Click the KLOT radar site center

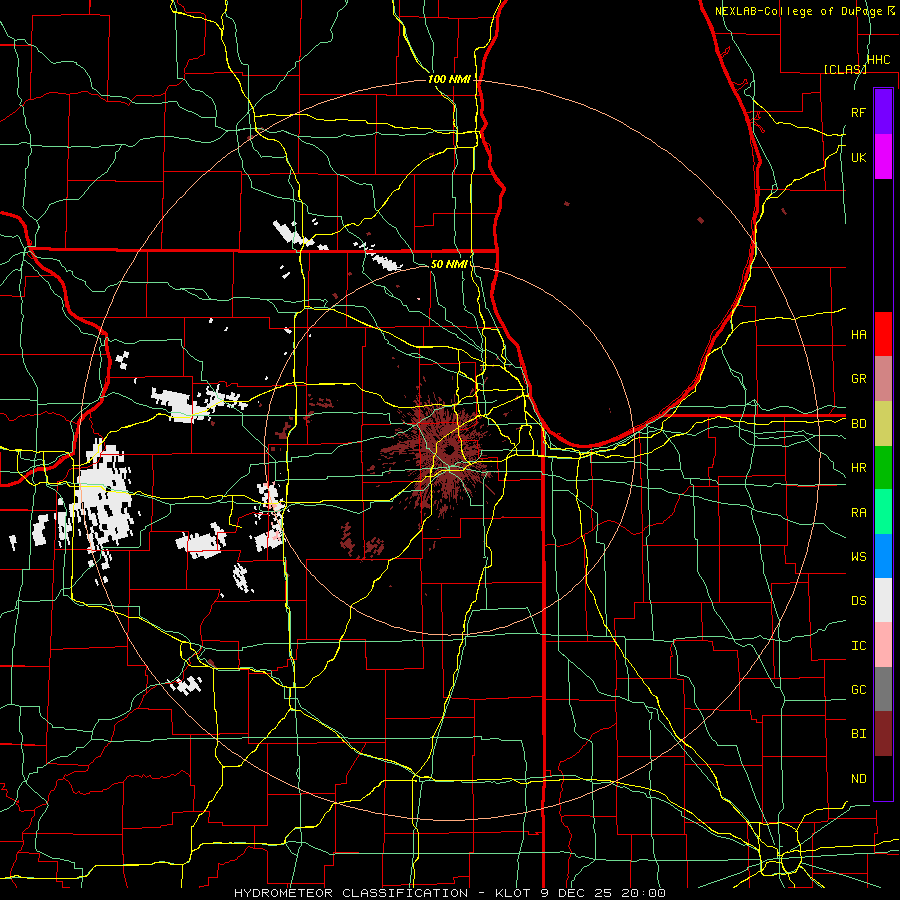tap(449, 449)
